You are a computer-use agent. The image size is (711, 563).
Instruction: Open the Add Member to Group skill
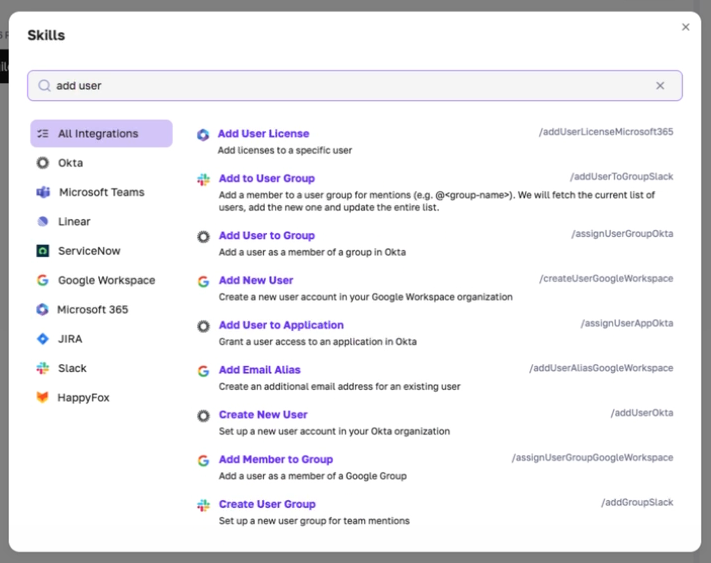pos(276,459)
